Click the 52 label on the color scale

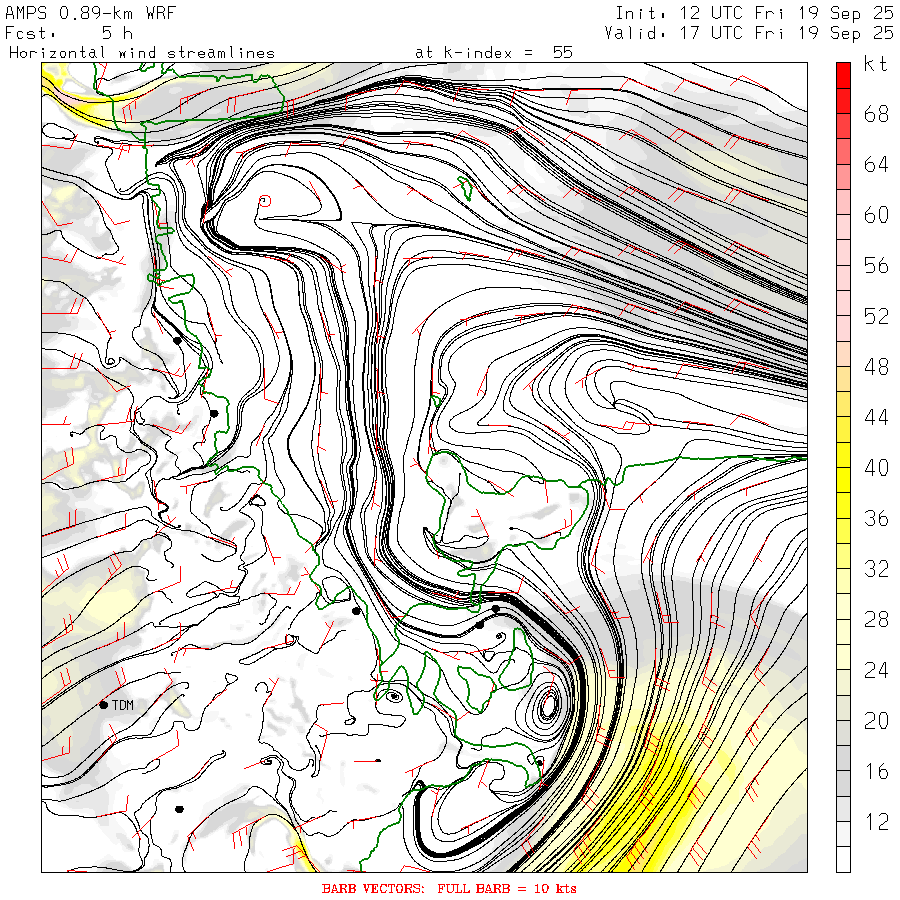point(876,317)
